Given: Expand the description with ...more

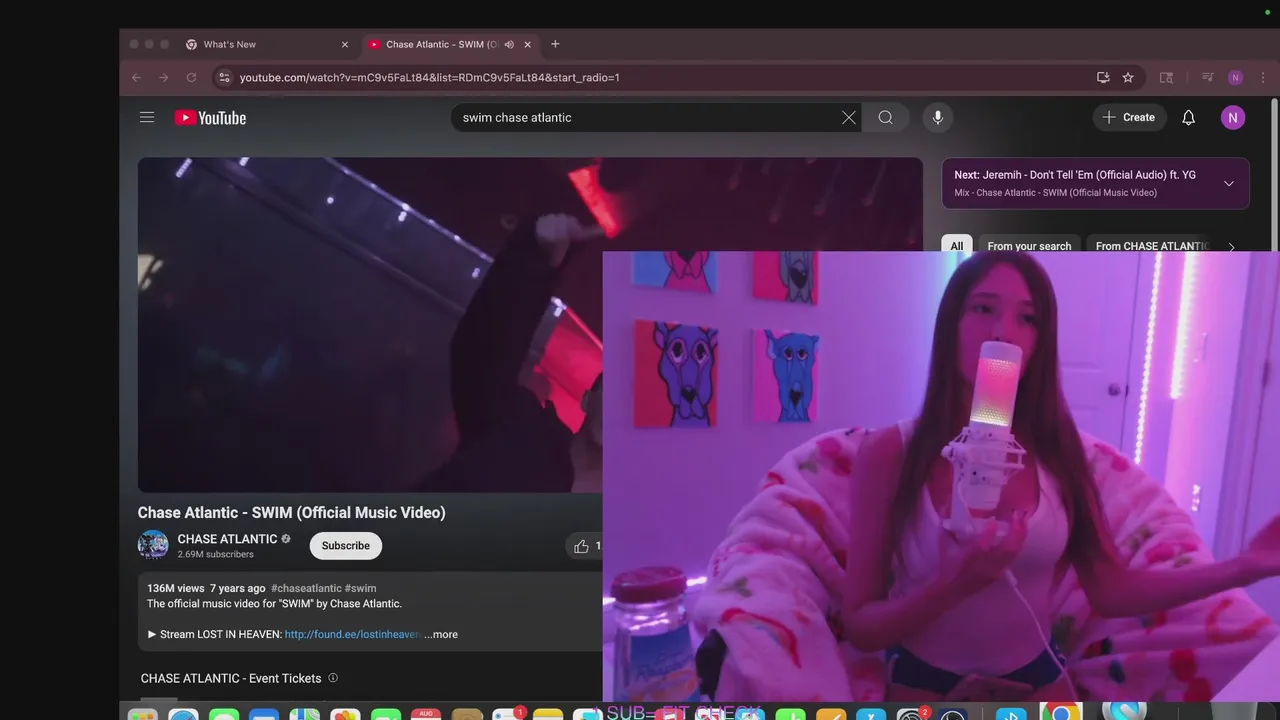Looking at the screenshot, I should click(441, 634).
